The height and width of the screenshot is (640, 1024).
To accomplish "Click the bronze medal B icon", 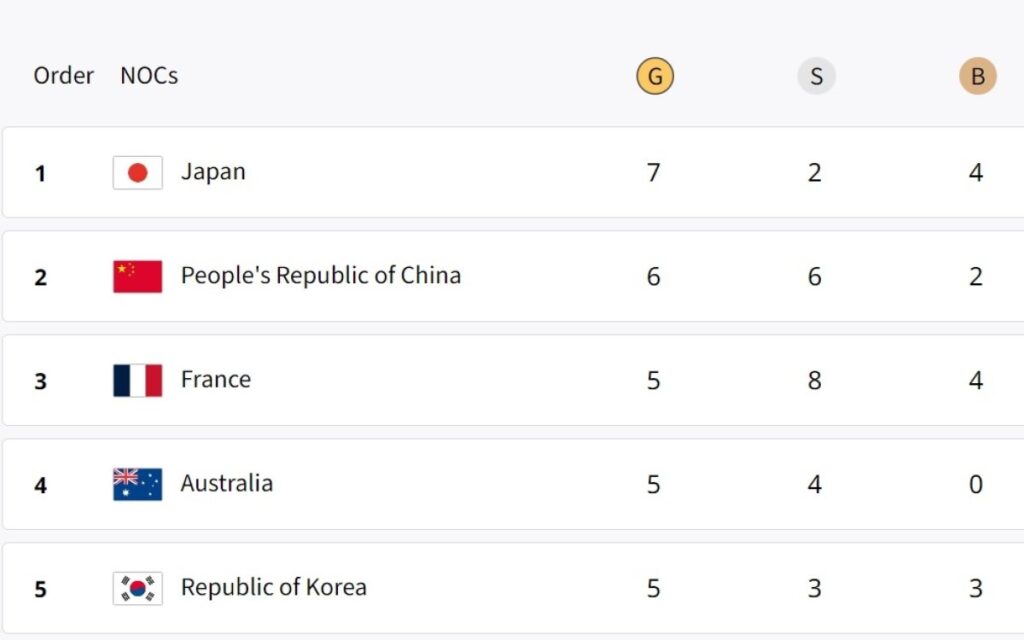I will pos(978,76).
